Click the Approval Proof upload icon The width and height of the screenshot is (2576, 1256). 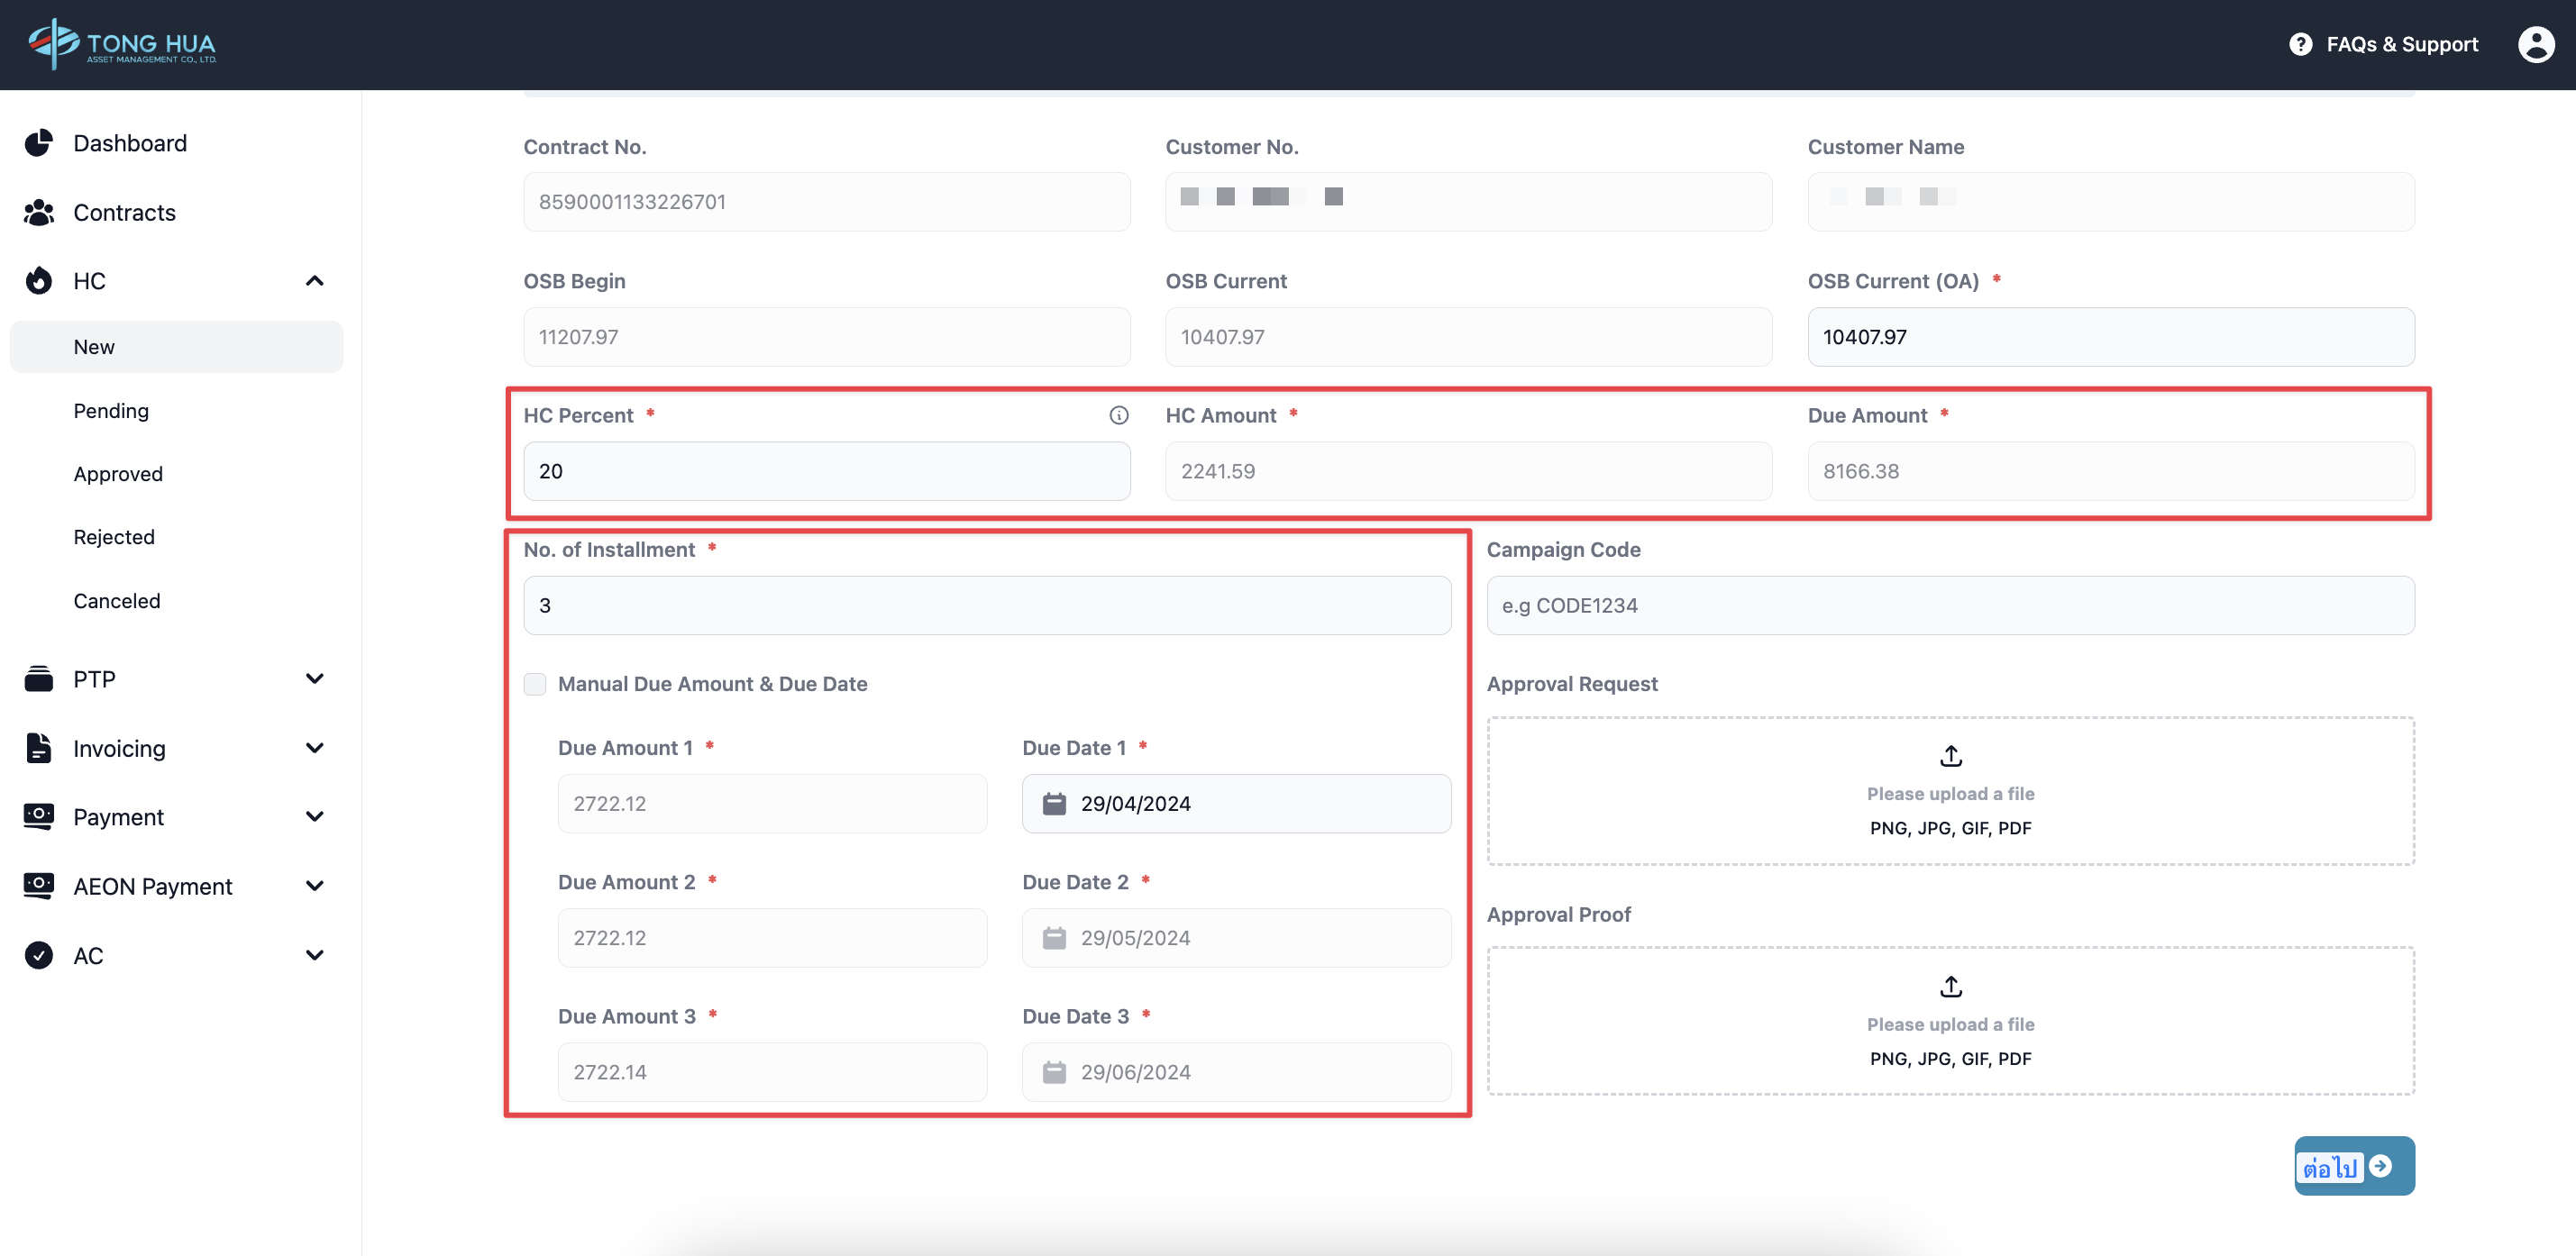[x=1950, y=987]
